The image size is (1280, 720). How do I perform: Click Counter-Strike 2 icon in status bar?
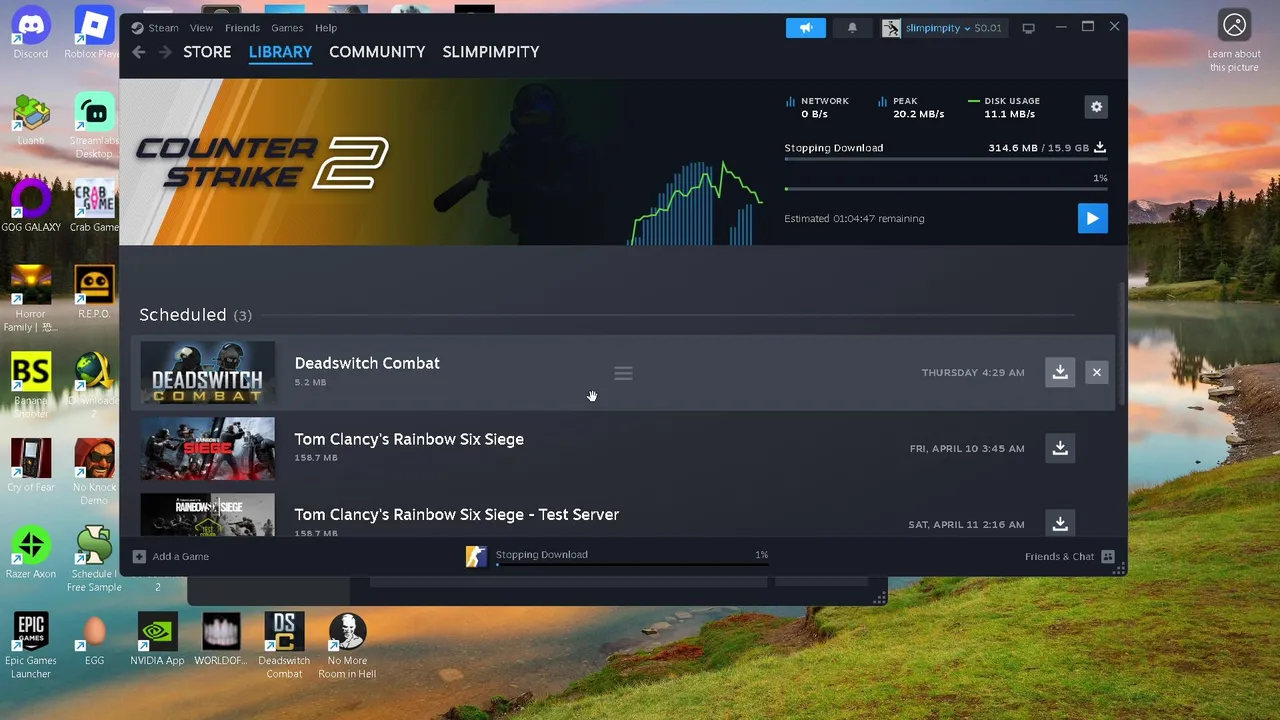476,556
